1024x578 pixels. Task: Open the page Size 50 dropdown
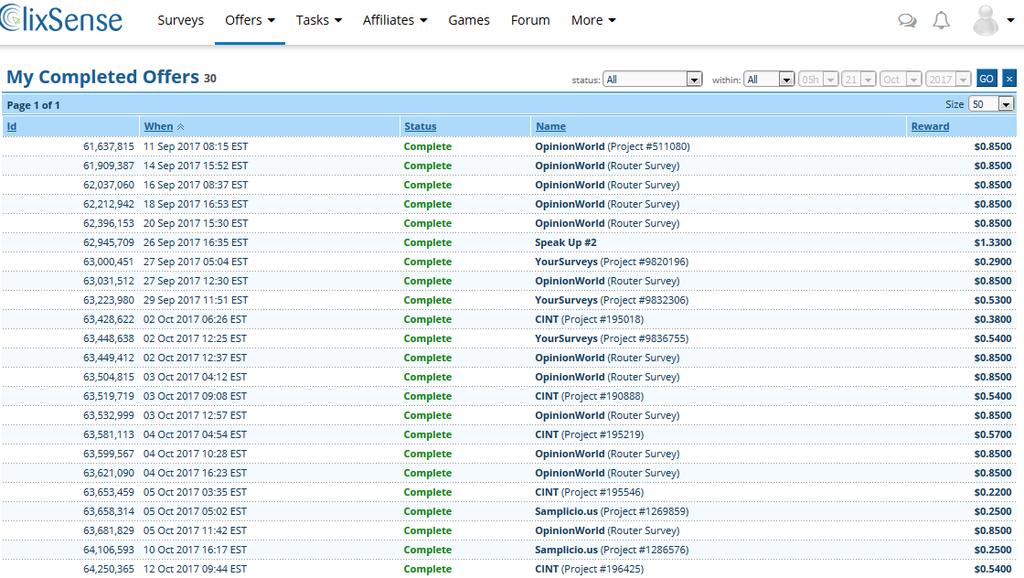point(991,104)
